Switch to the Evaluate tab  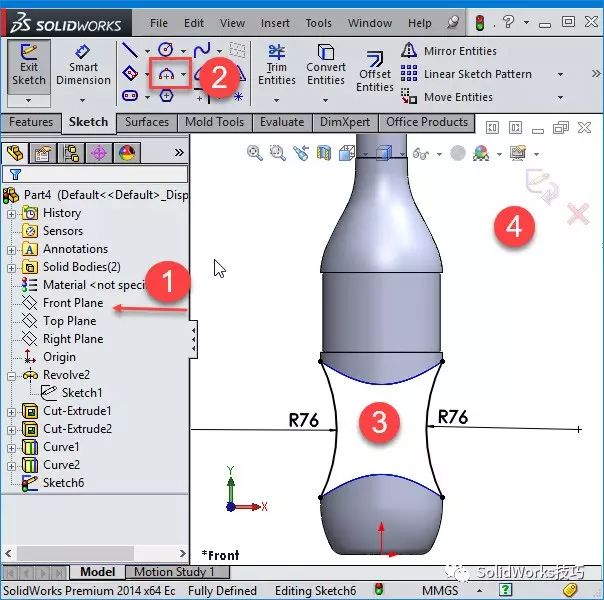pyautogui.click(x=282, y=122)
